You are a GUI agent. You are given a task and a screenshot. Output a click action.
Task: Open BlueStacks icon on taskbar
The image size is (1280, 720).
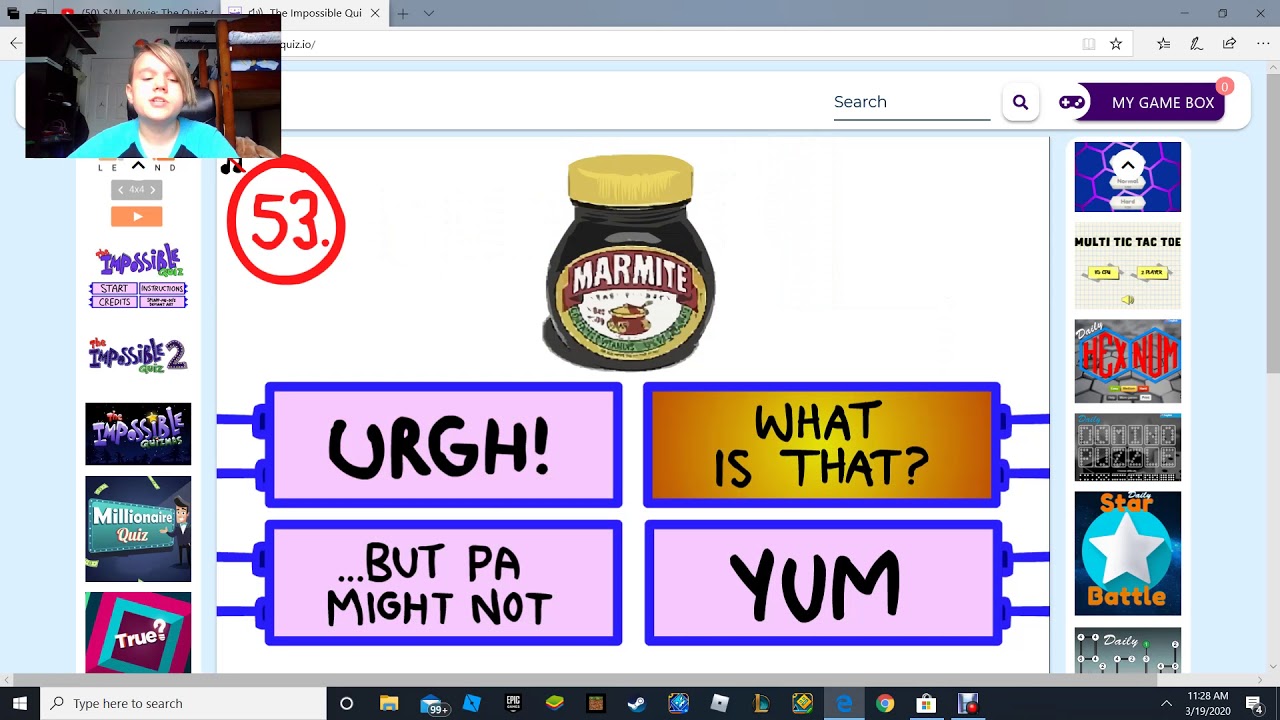pos(554,703)
